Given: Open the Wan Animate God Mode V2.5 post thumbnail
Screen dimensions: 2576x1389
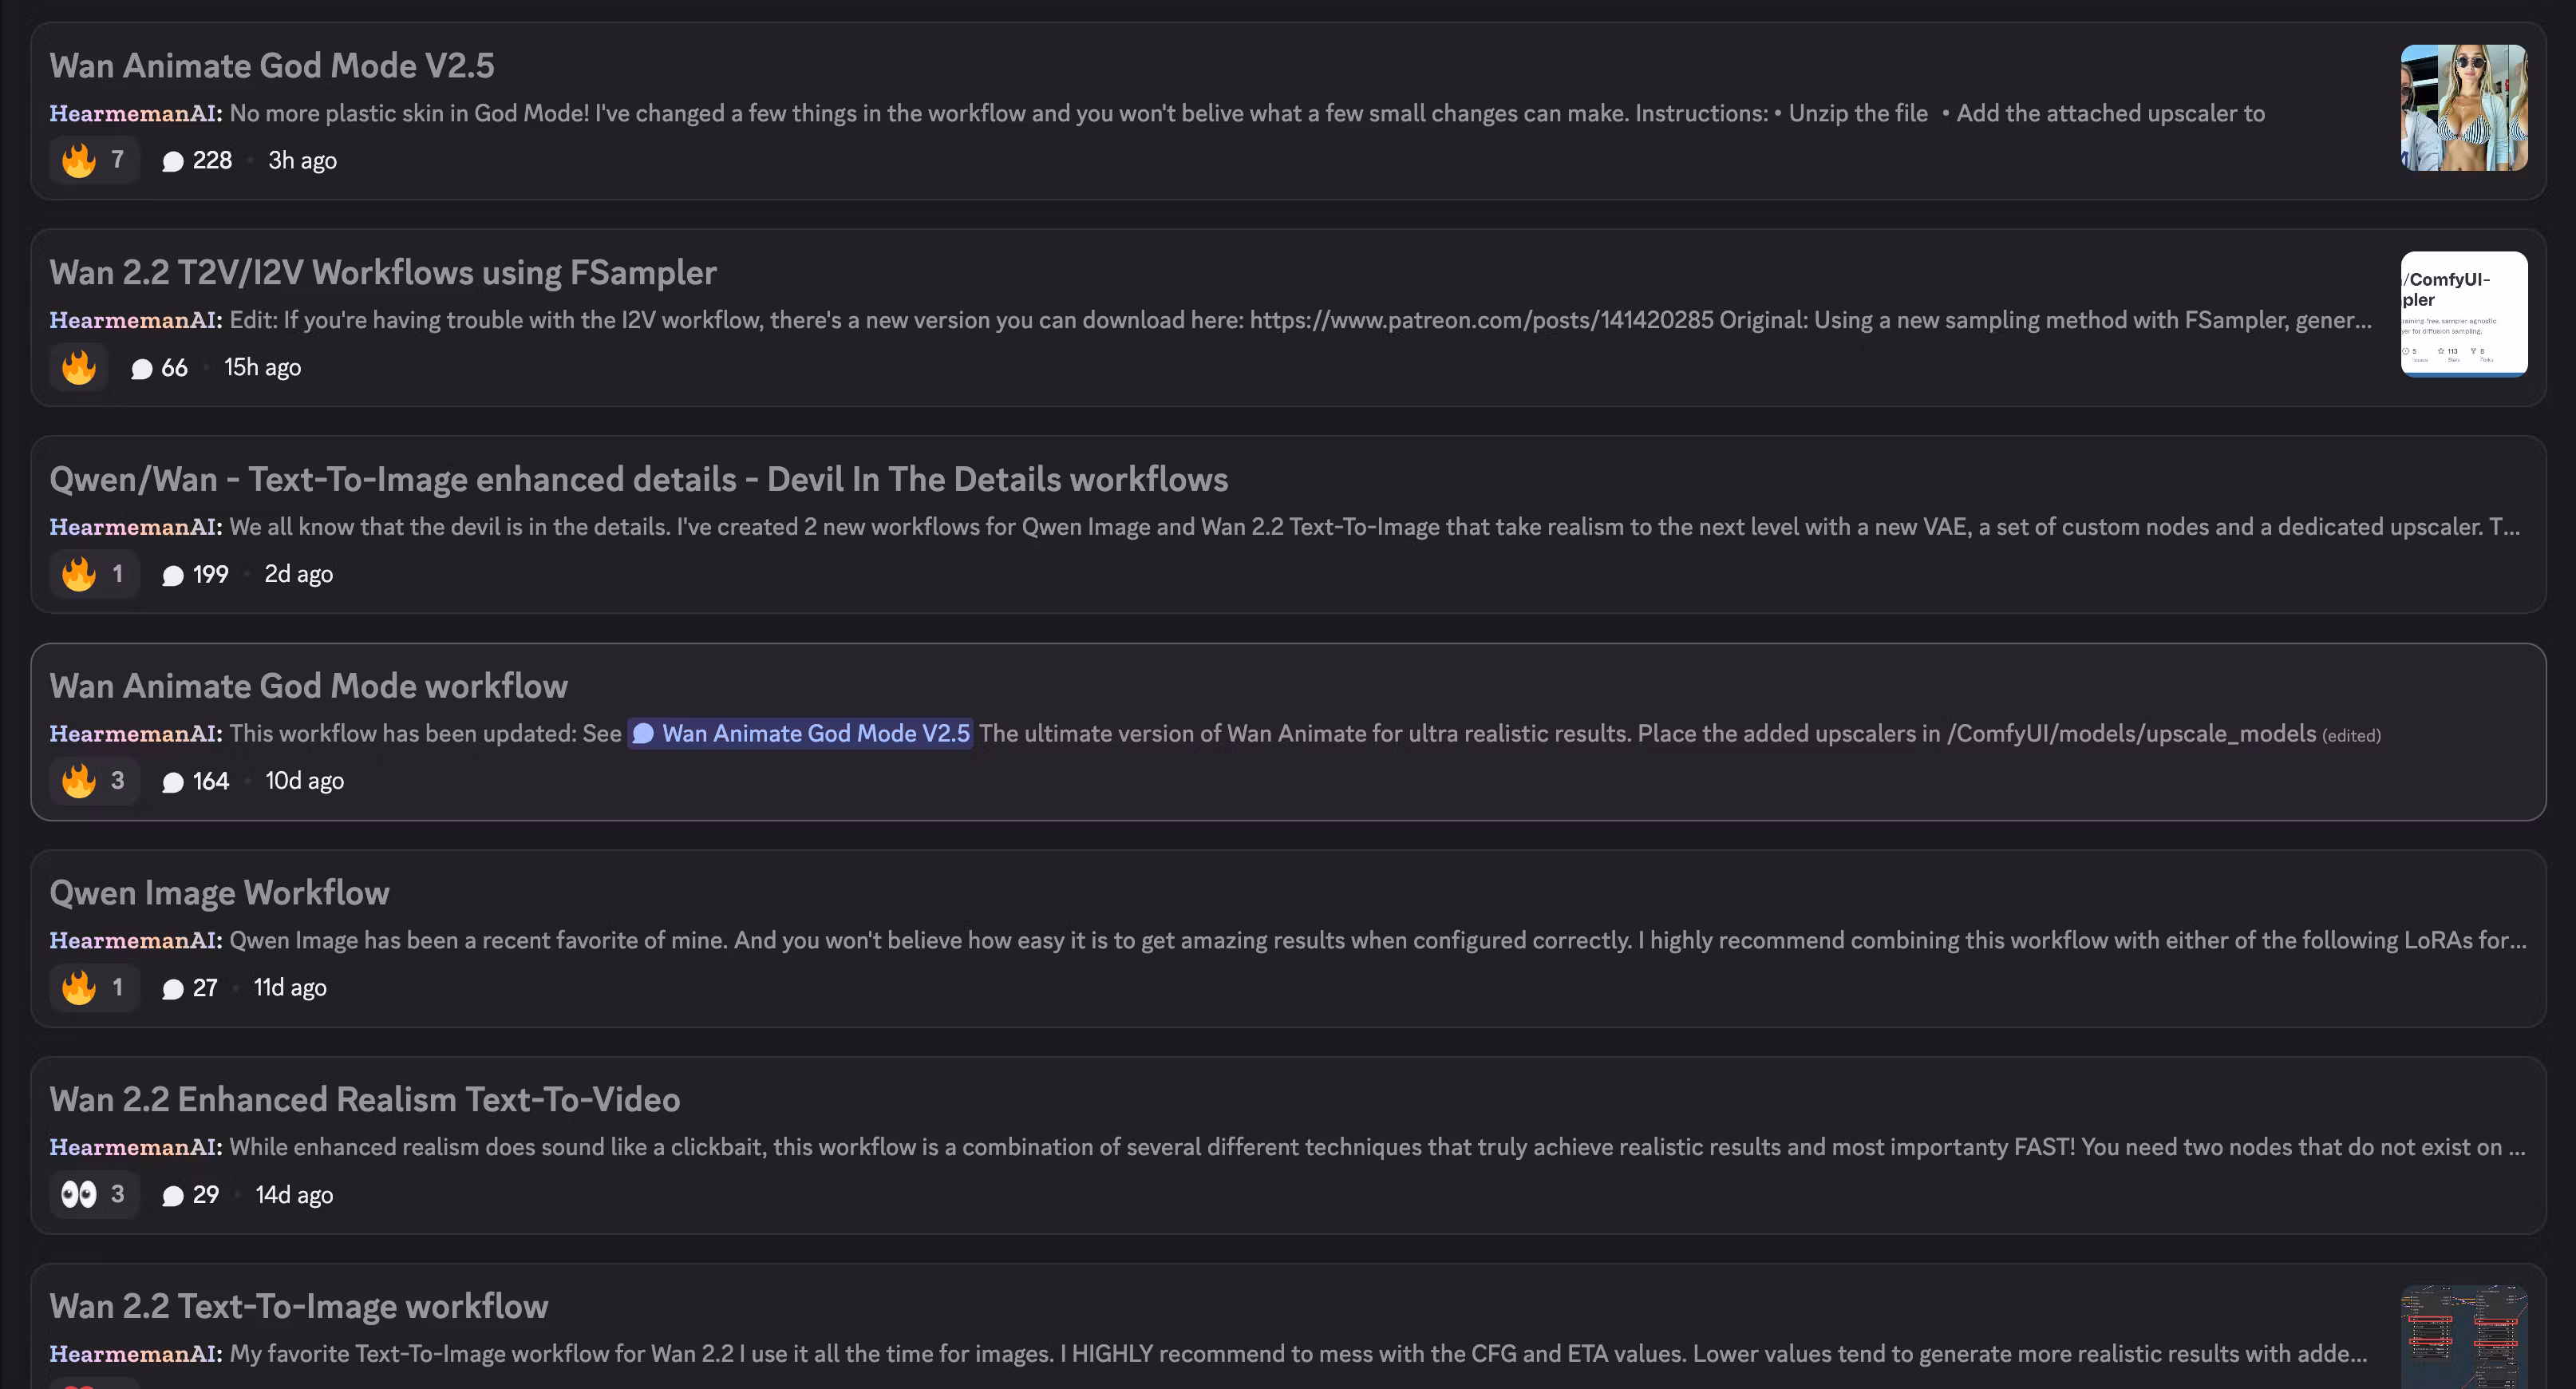Looking at the screenshot, I should pos(2464,108).
